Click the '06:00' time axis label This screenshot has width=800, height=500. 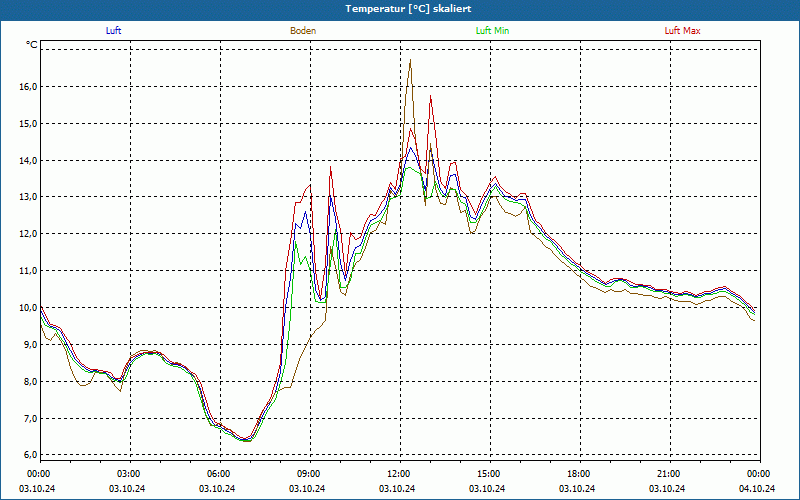[218, 474]
